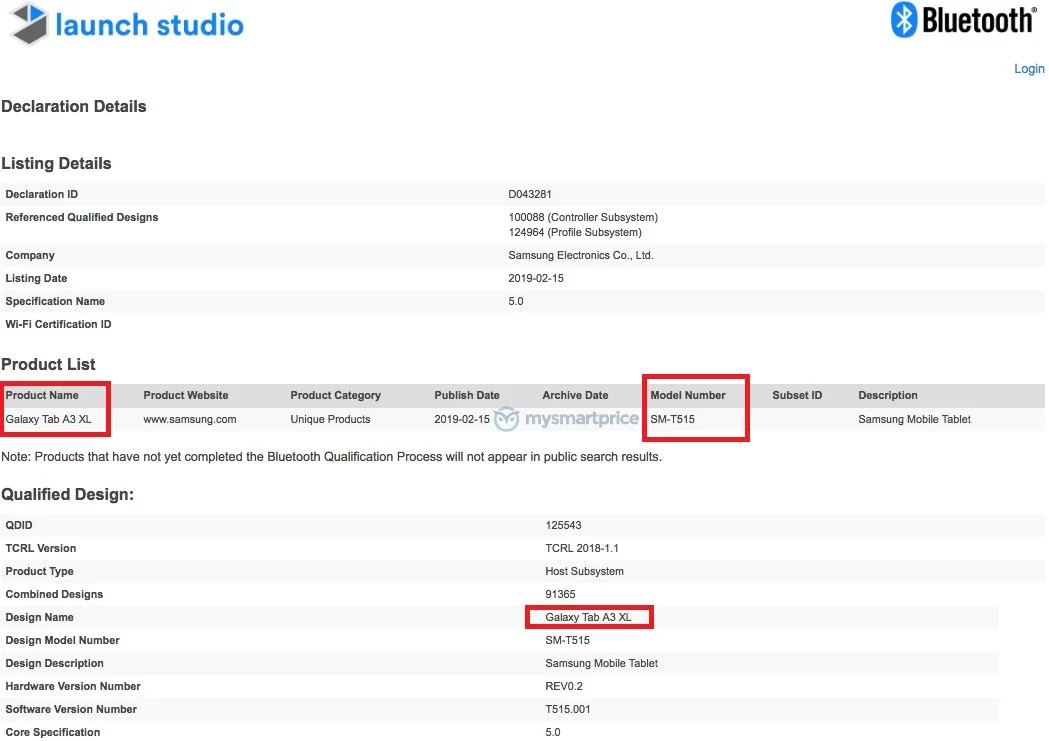Click the Product Type label
This screenshot has height=741, width=1049.
click(39, 571)
